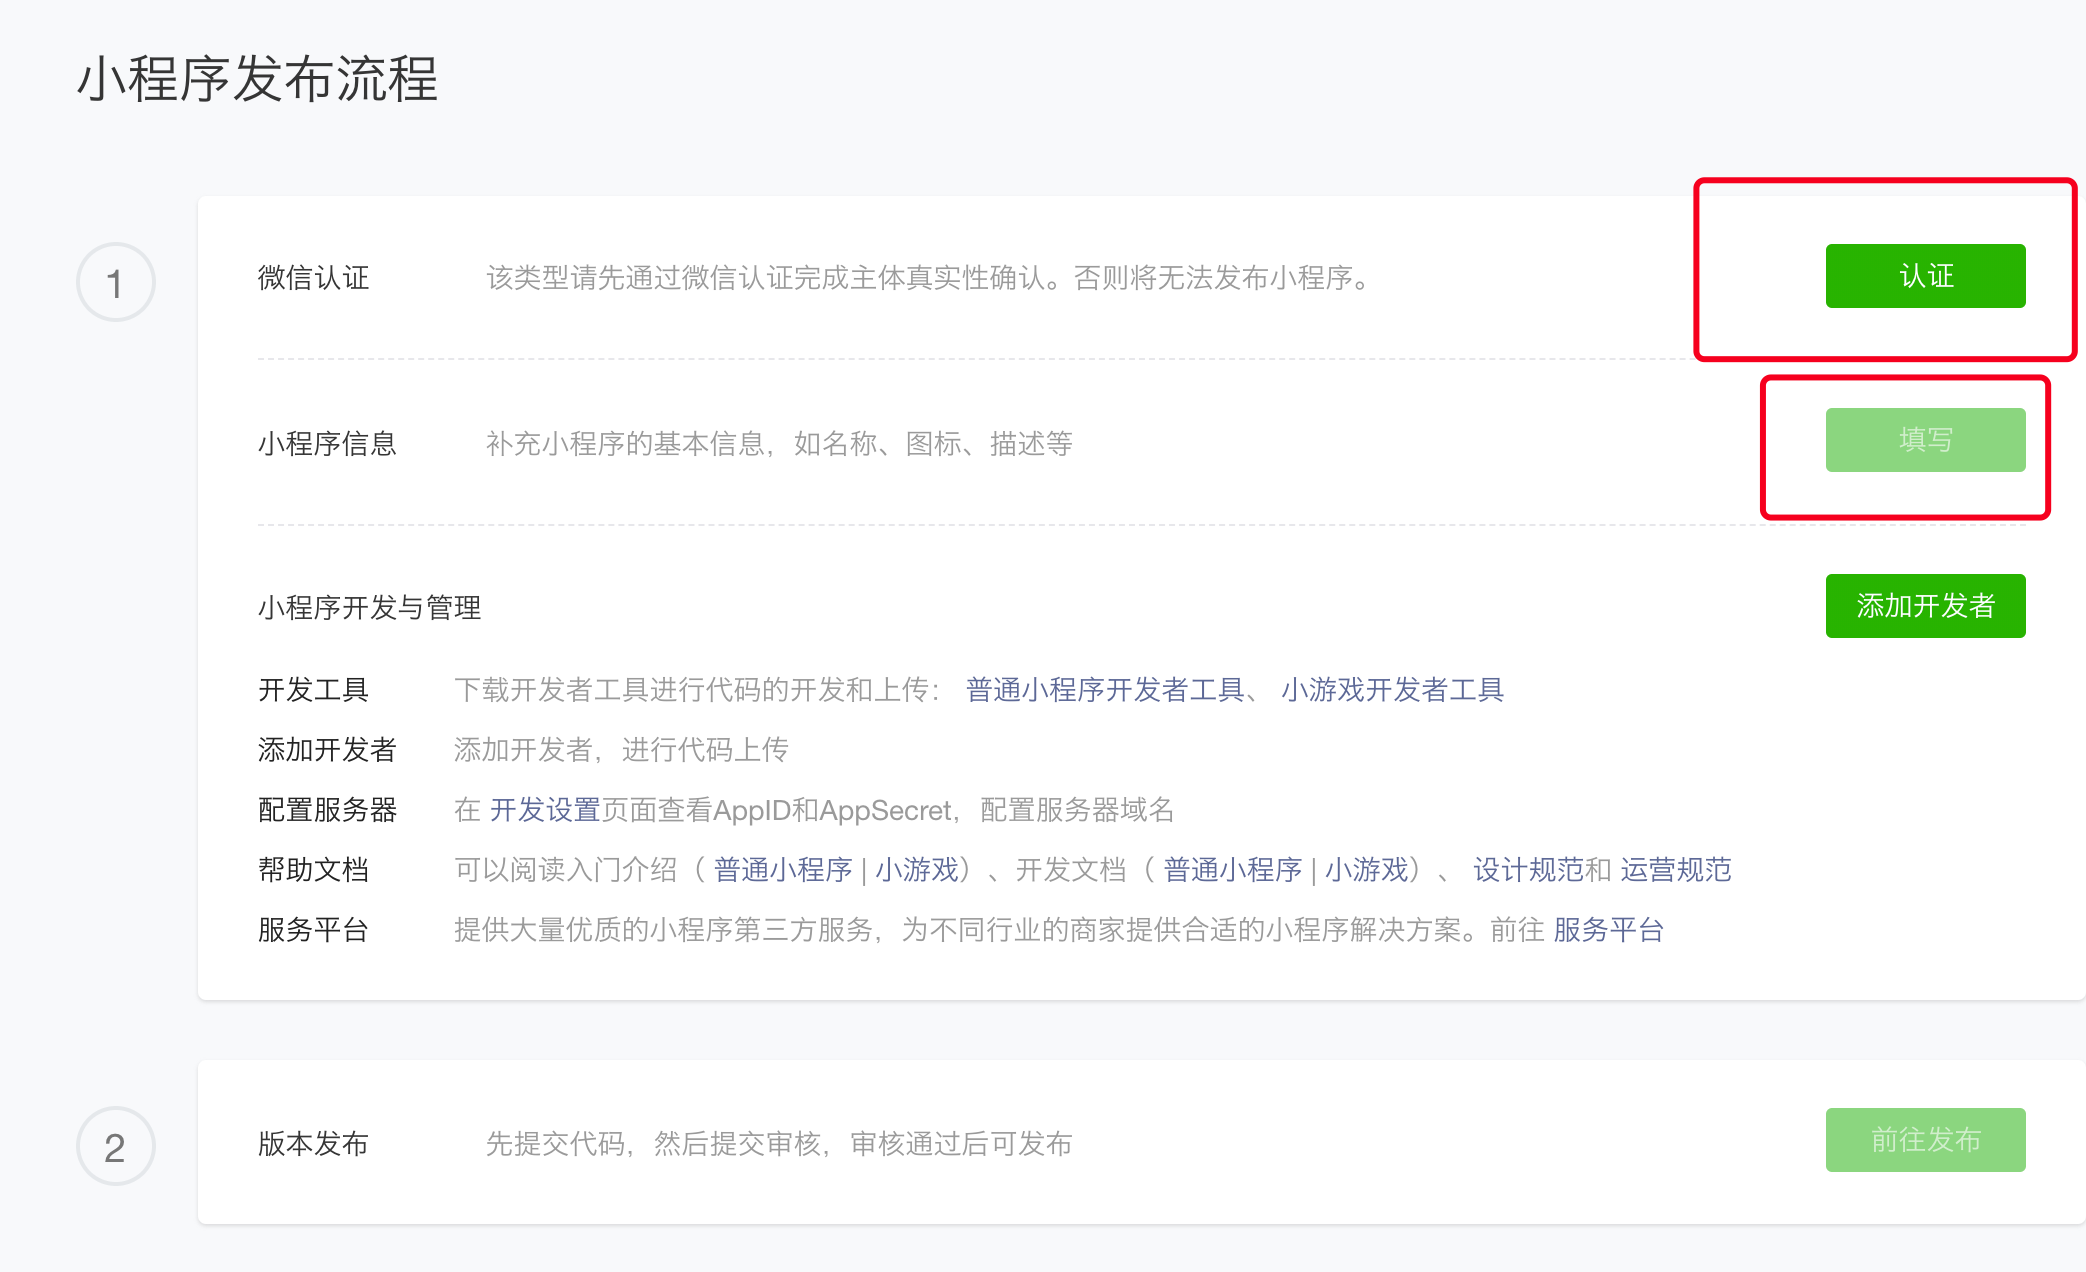This screenshot has height=1272, width=2086.
Task: Click the 版本发布 row label
Action: click(x=313, y=1143)
